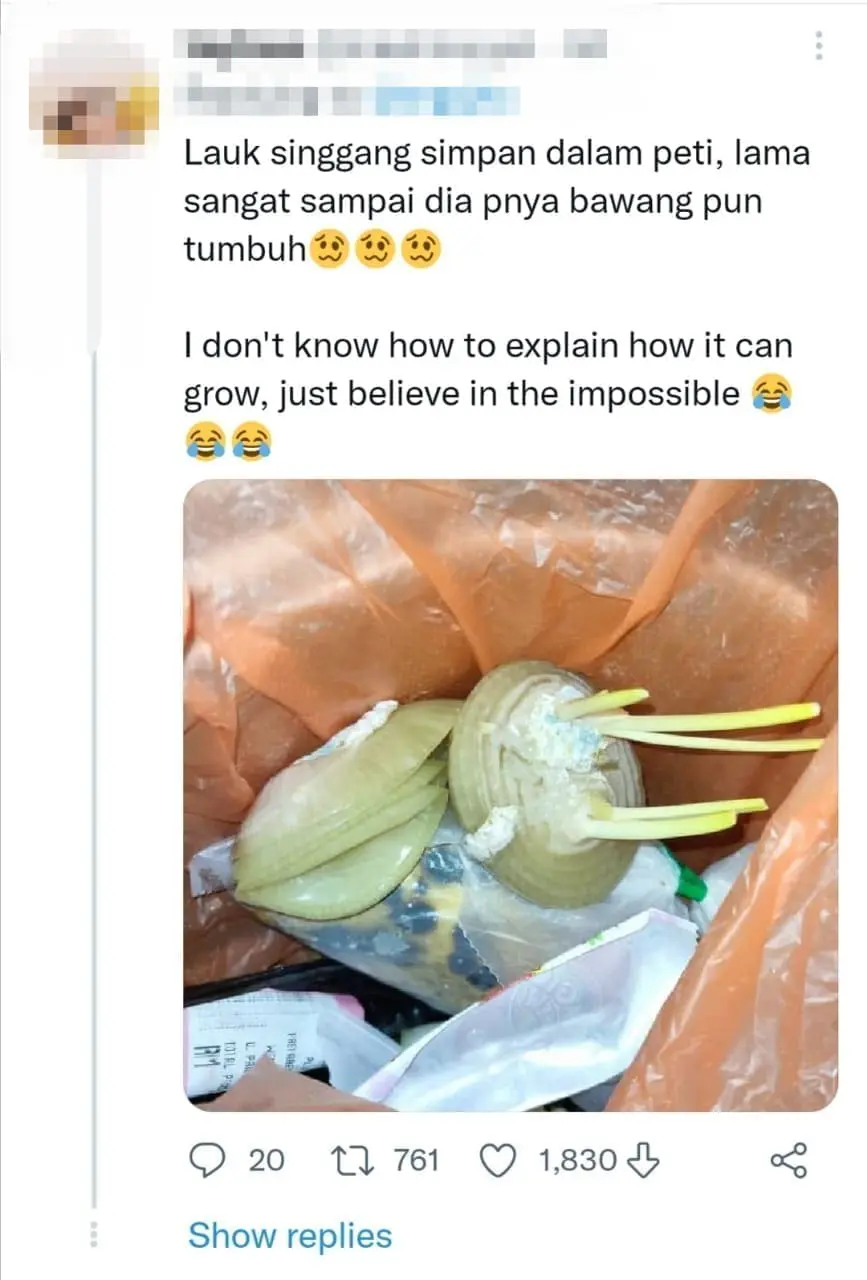Screen dimensions: 867x1280
Task: Click the reply count 20
Action: click(266, 1160)
